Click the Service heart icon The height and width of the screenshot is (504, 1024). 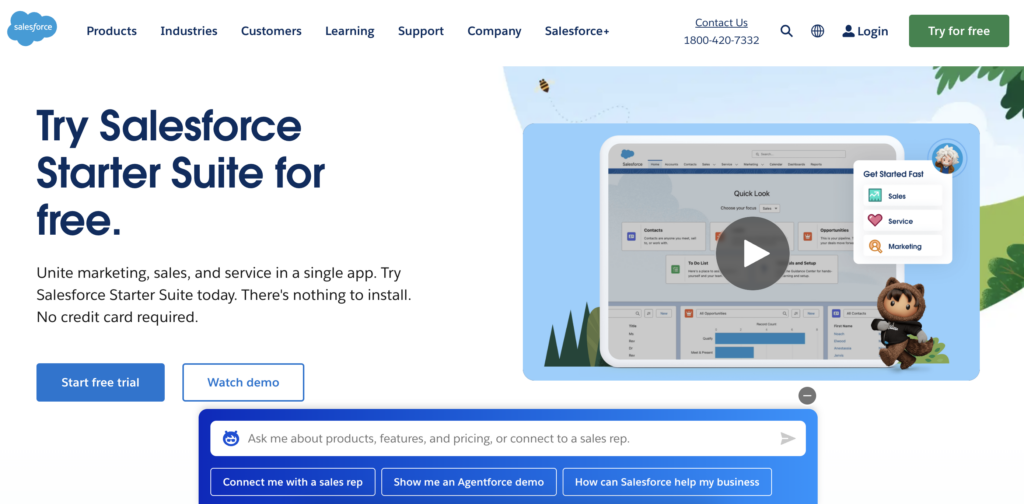pos(875,221)
